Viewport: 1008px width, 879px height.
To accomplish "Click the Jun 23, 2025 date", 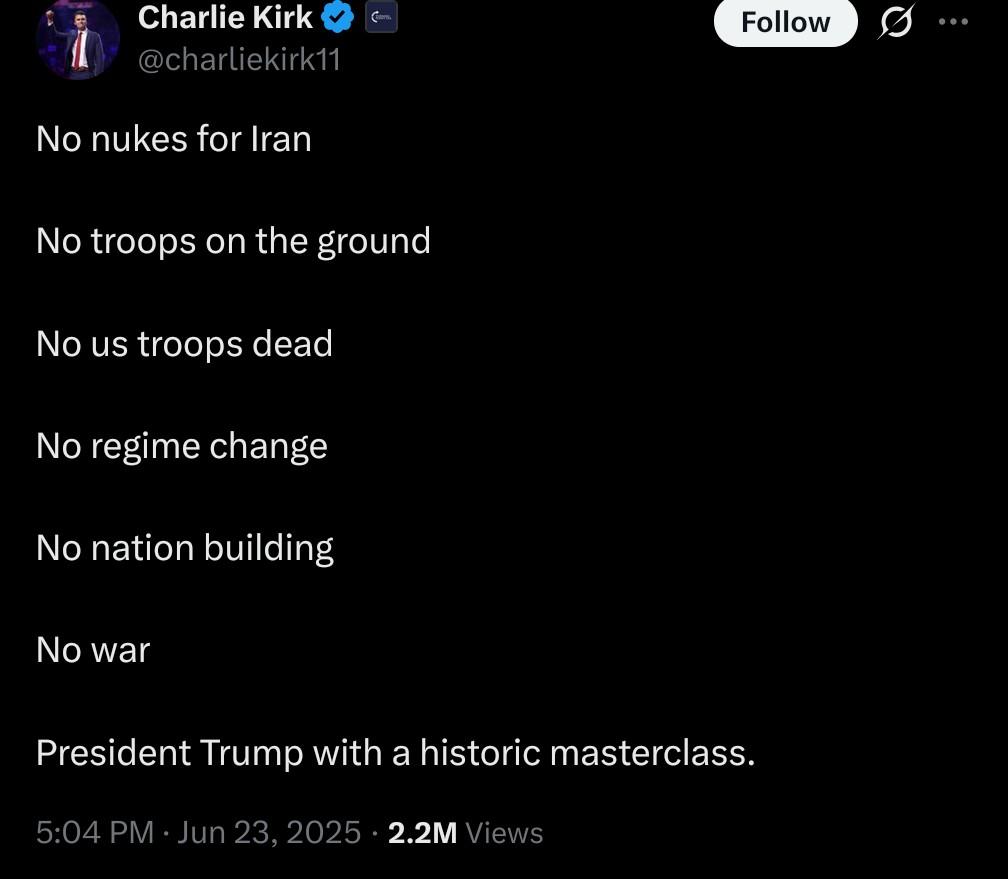I will 269,832.
